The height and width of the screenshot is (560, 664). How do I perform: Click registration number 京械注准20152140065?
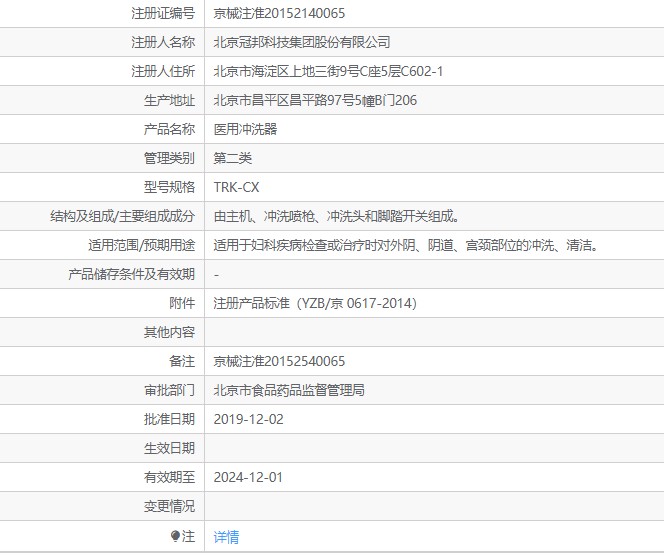(280, 13)
